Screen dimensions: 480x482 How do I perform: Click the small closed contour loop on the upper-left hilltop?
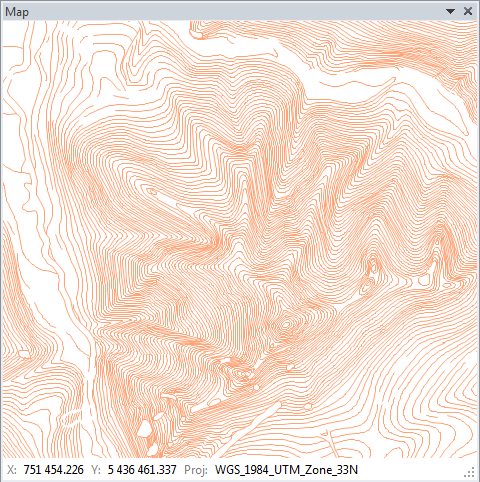[x=152, y=191]
